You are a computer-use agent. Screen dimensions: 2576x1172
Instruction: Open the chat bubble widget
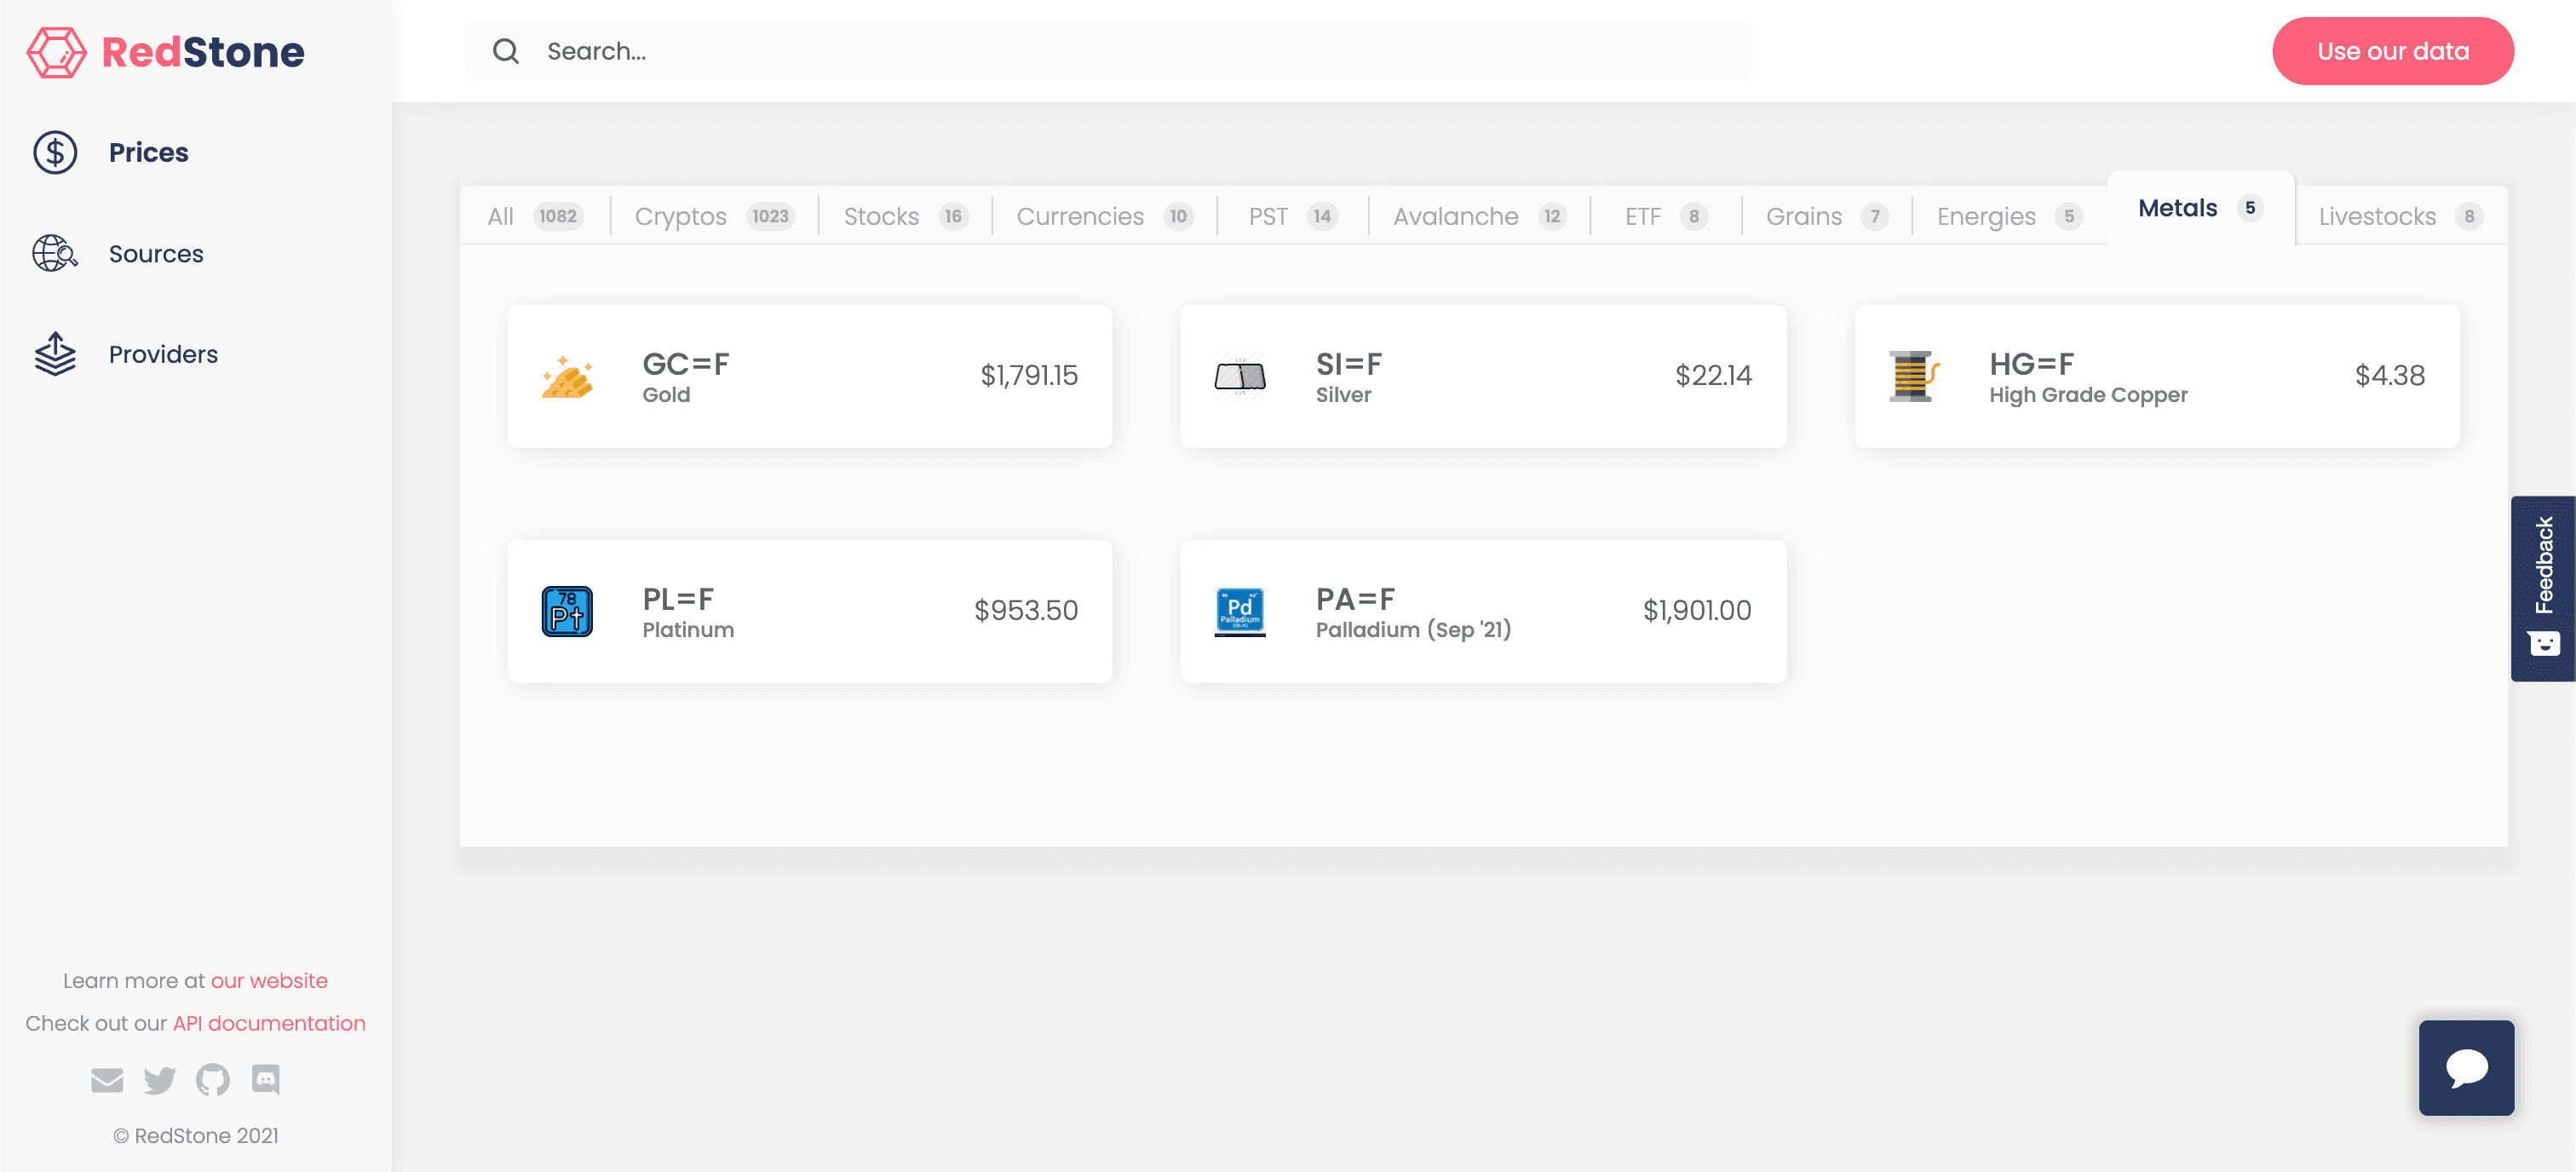click(x=2465, y=1067)
